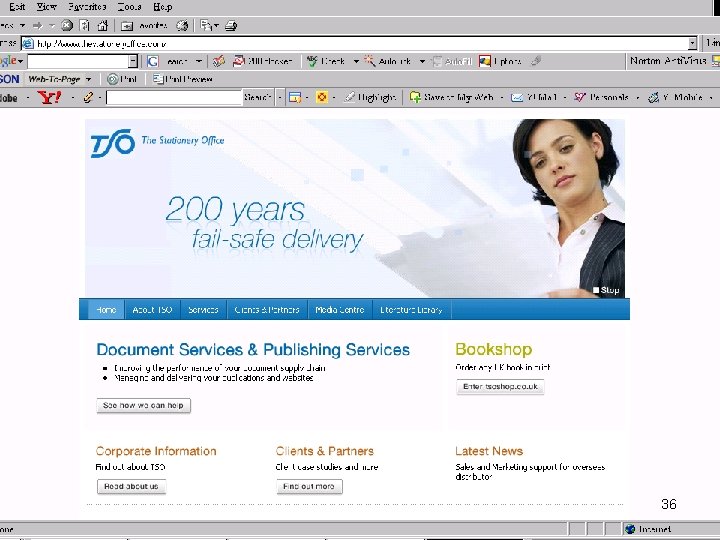
Task: Click the Refresh page icon
Action: 84,26
